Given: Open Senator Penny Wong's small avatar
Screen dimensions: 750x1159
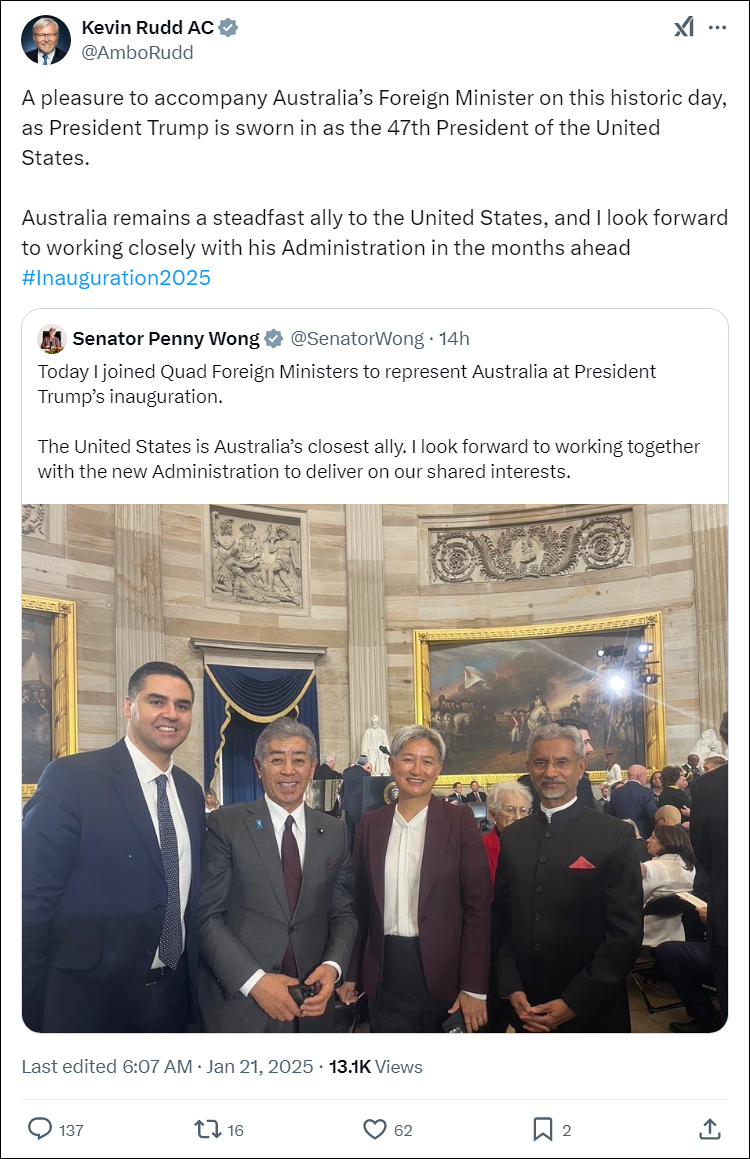Looking at the screenshot, I should pos(52,339).
